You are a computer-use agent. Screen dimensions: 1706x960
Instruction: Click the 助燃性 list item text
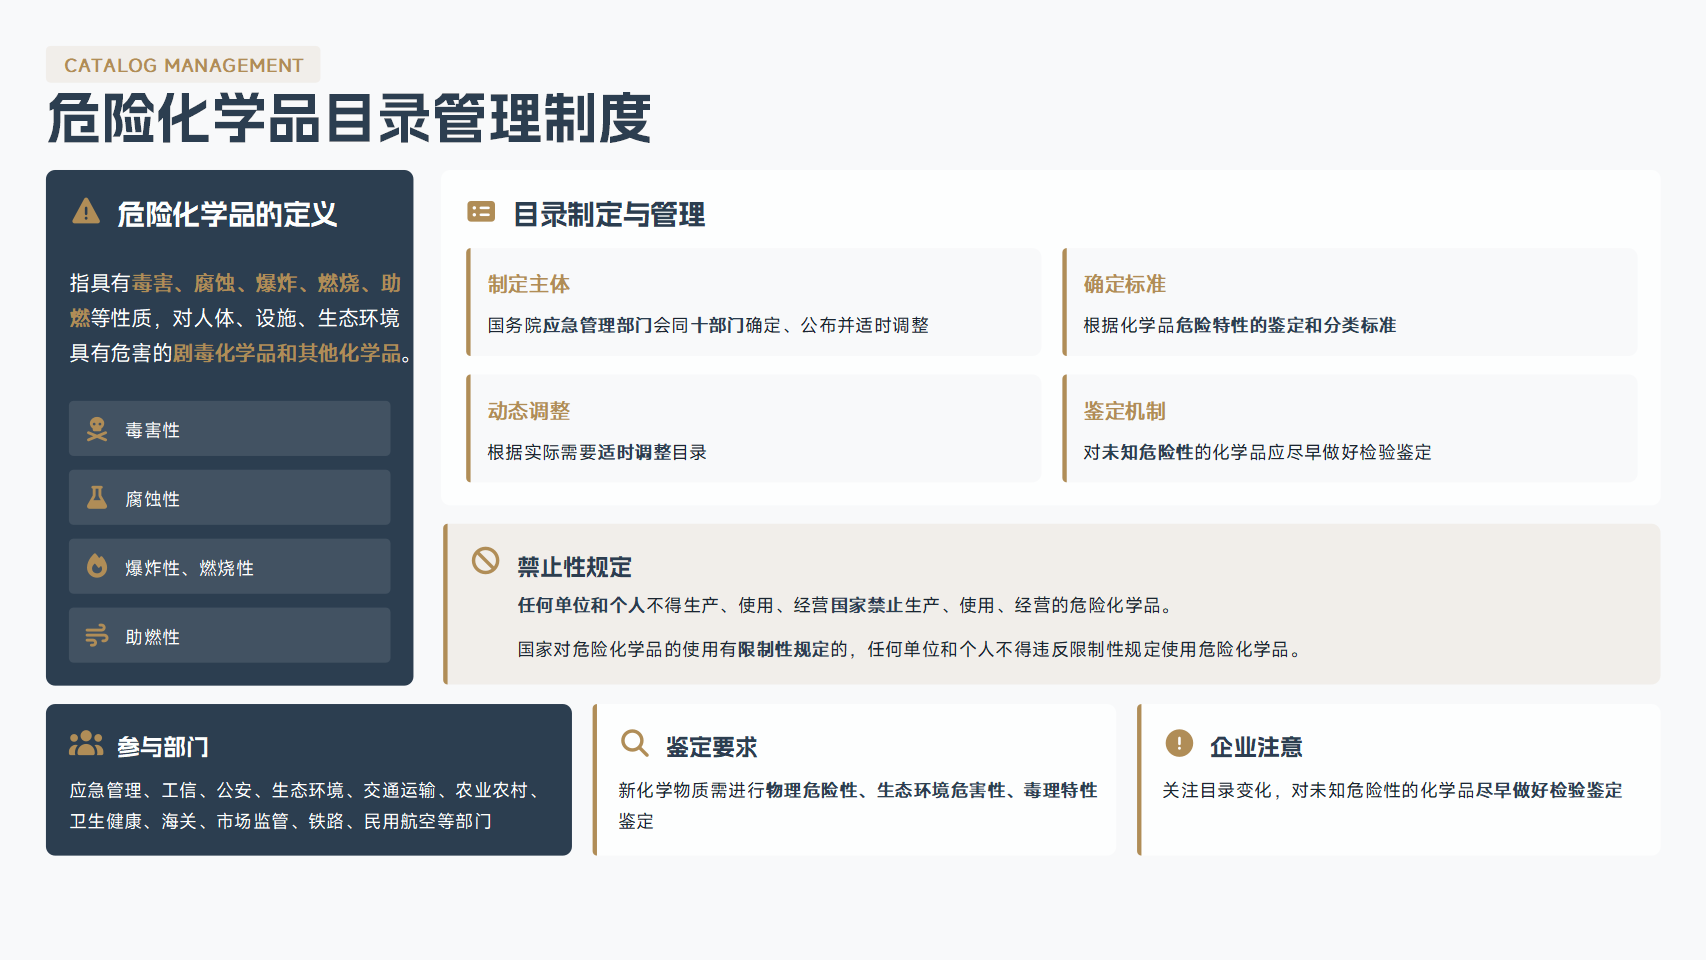[153, 637]
